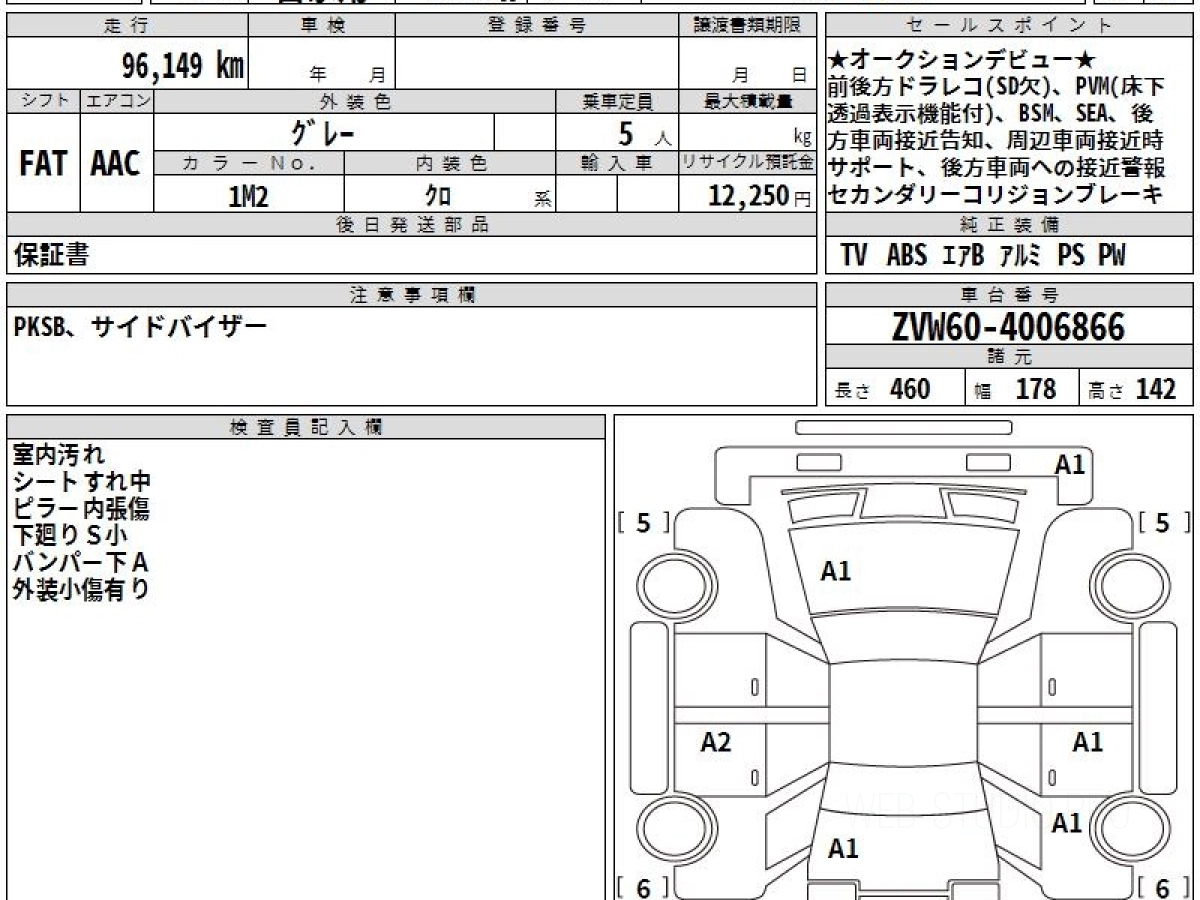Click the inspector note 外装小傷有り
Image resolution: width=1200 pixels, height=900 pixels.
pos(82,590)
